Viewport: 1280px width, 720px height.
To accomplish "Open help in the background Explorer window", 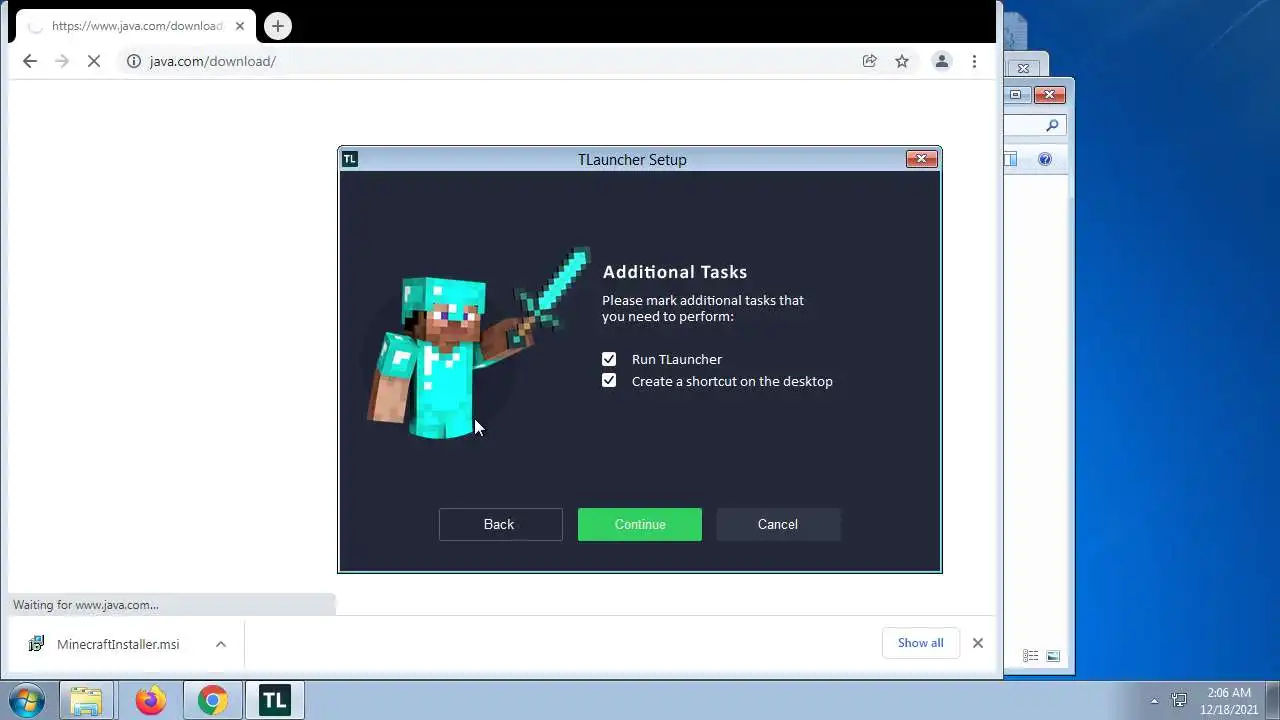I will click(1045, 159).
